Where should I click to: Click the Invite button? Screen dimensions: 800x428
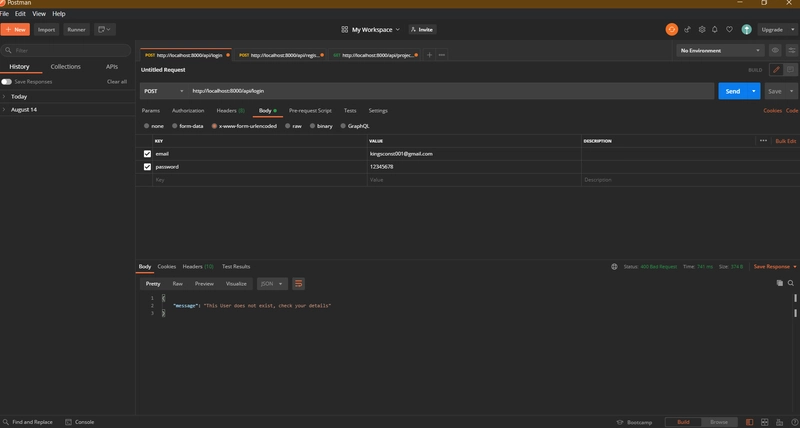click(x=422, y=30)
